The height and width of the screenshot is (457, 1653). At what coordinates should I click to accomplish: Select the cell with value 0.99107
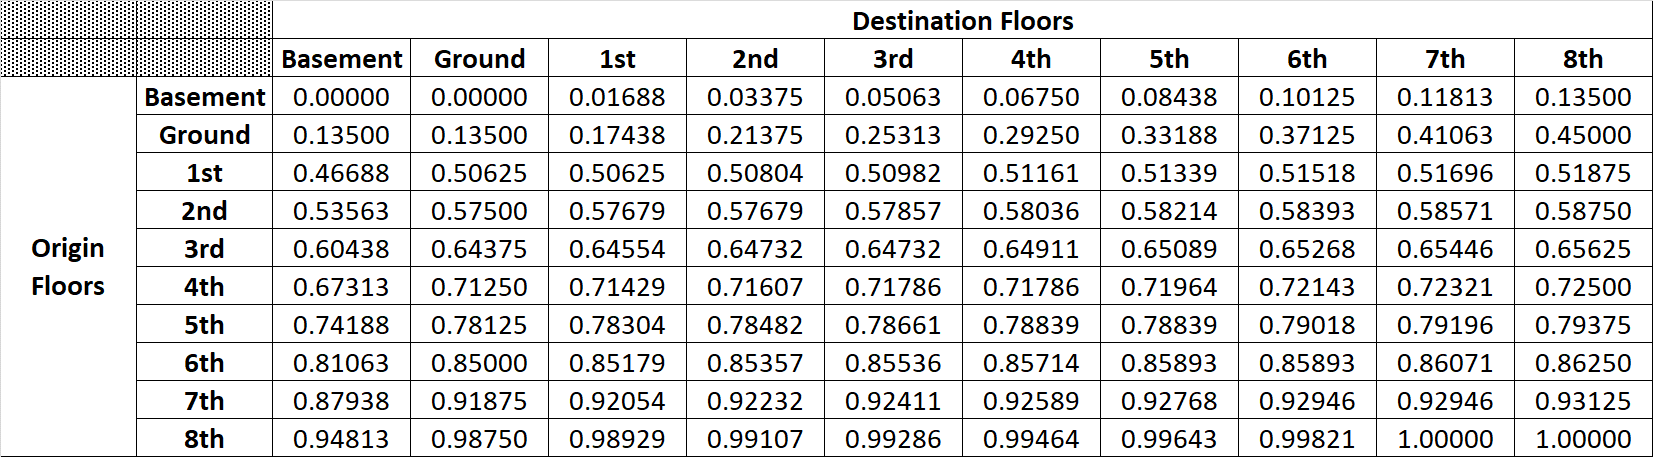755,439
